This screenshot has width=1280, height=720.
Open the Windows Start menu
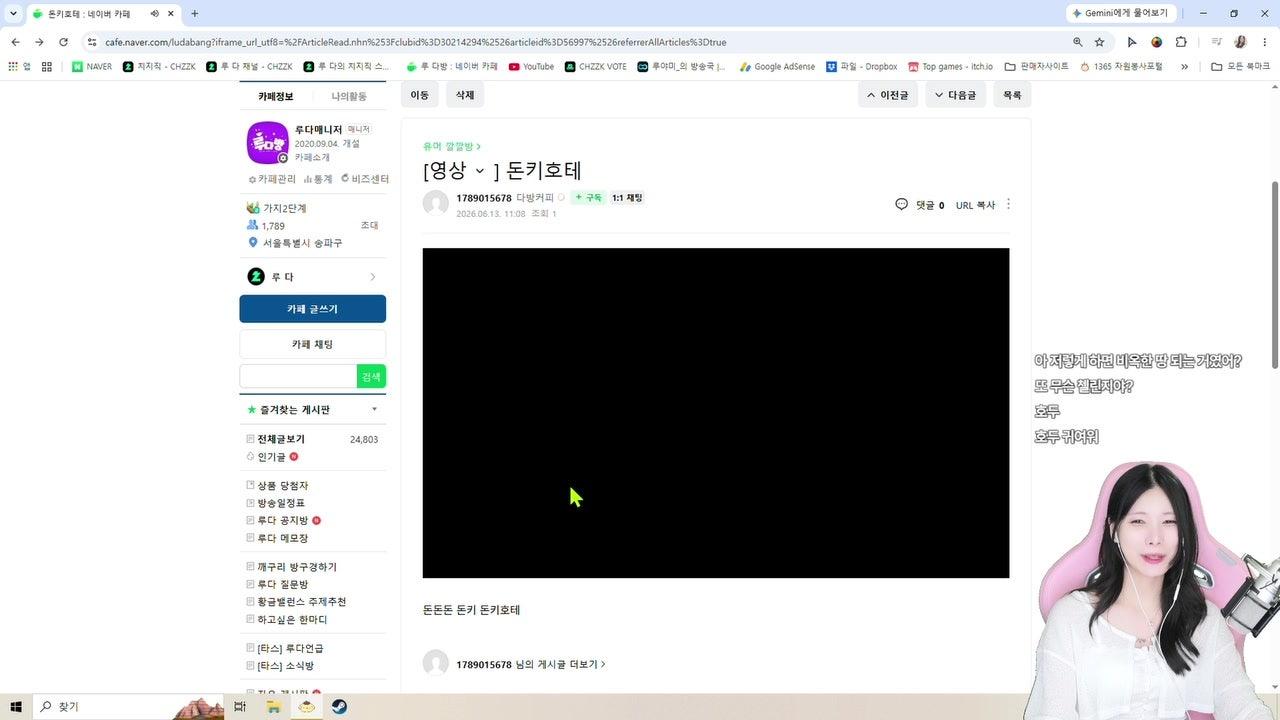[x=16, y=707]
